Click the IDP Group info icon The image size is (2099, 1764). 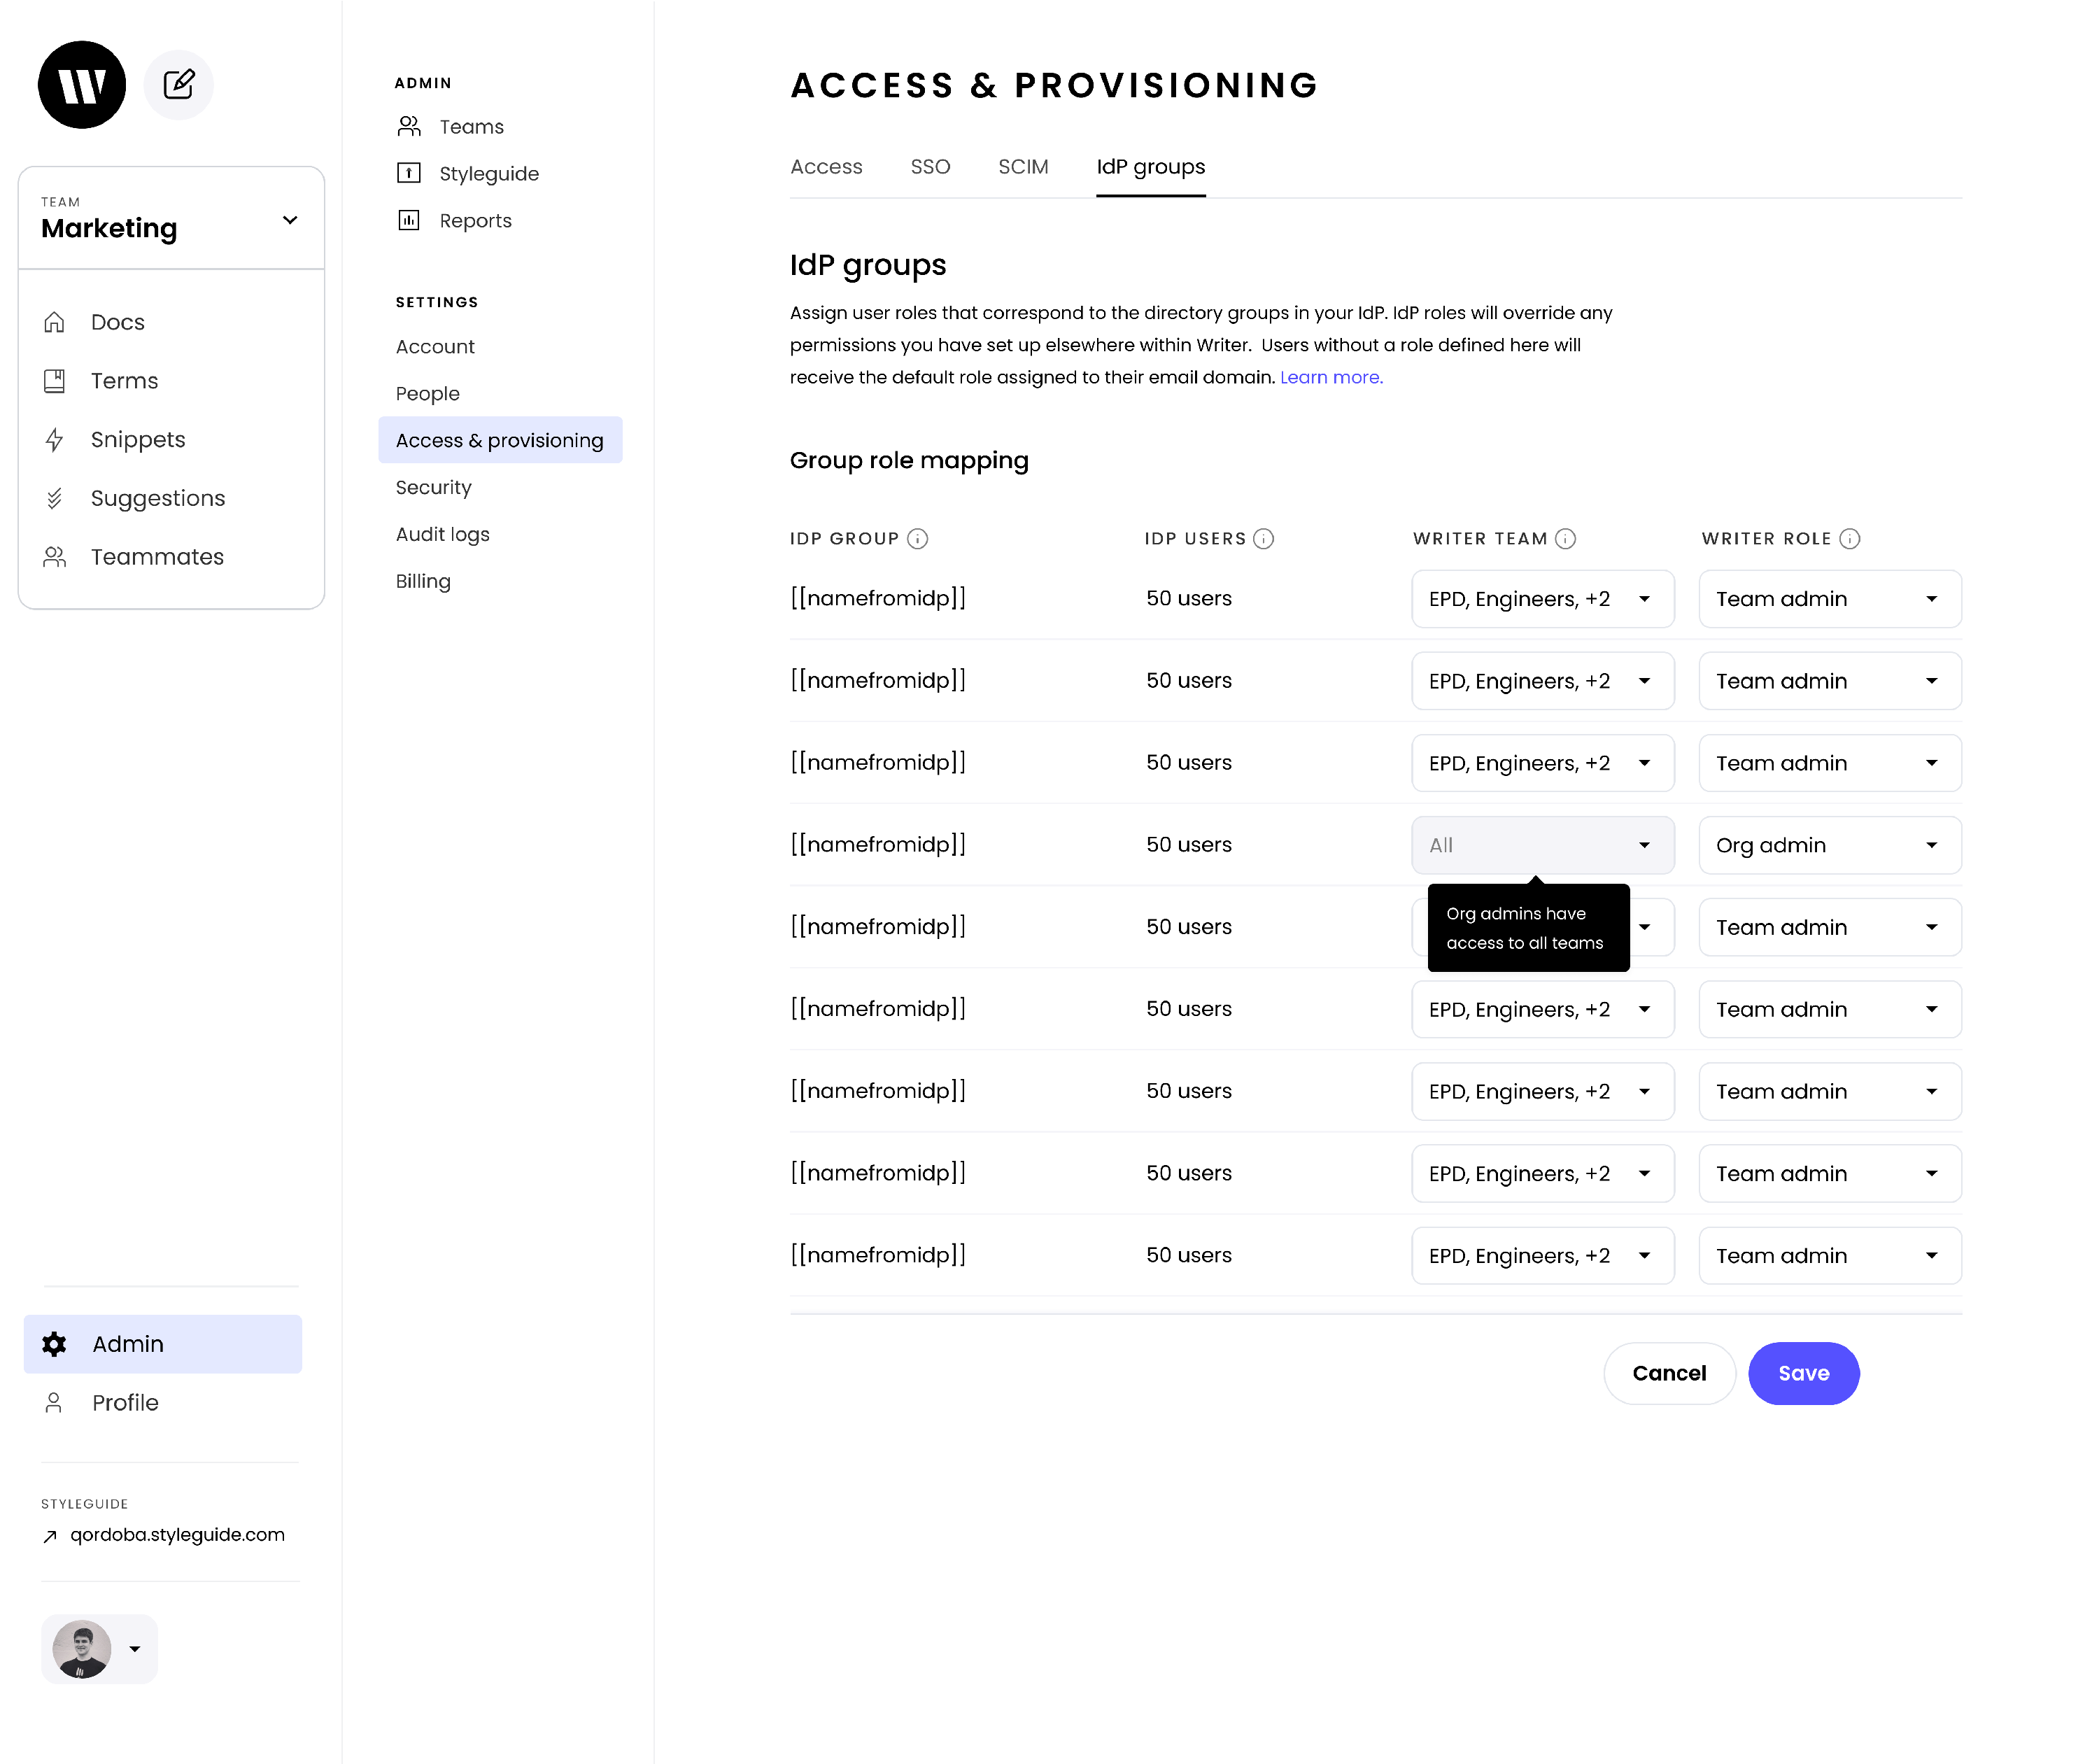click(x=917, y=539)
